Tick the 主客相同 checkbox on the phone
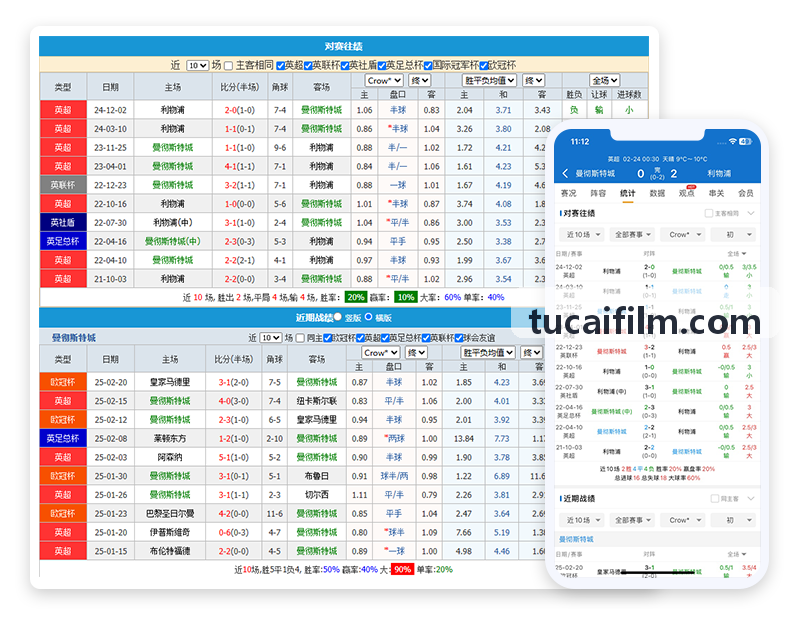Image resolution: width=800 pixels, height=625 pixels. (x=708, y=213)
